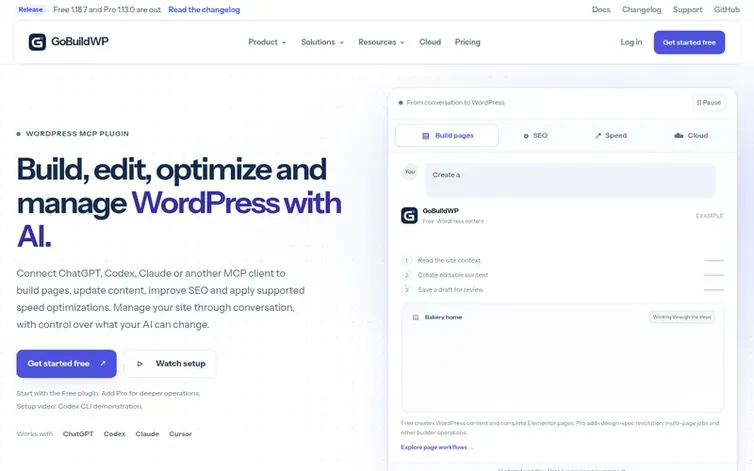Click 'Setup video: Codex CLI demonstration' text
754x471 pixels.
(79, 407)
